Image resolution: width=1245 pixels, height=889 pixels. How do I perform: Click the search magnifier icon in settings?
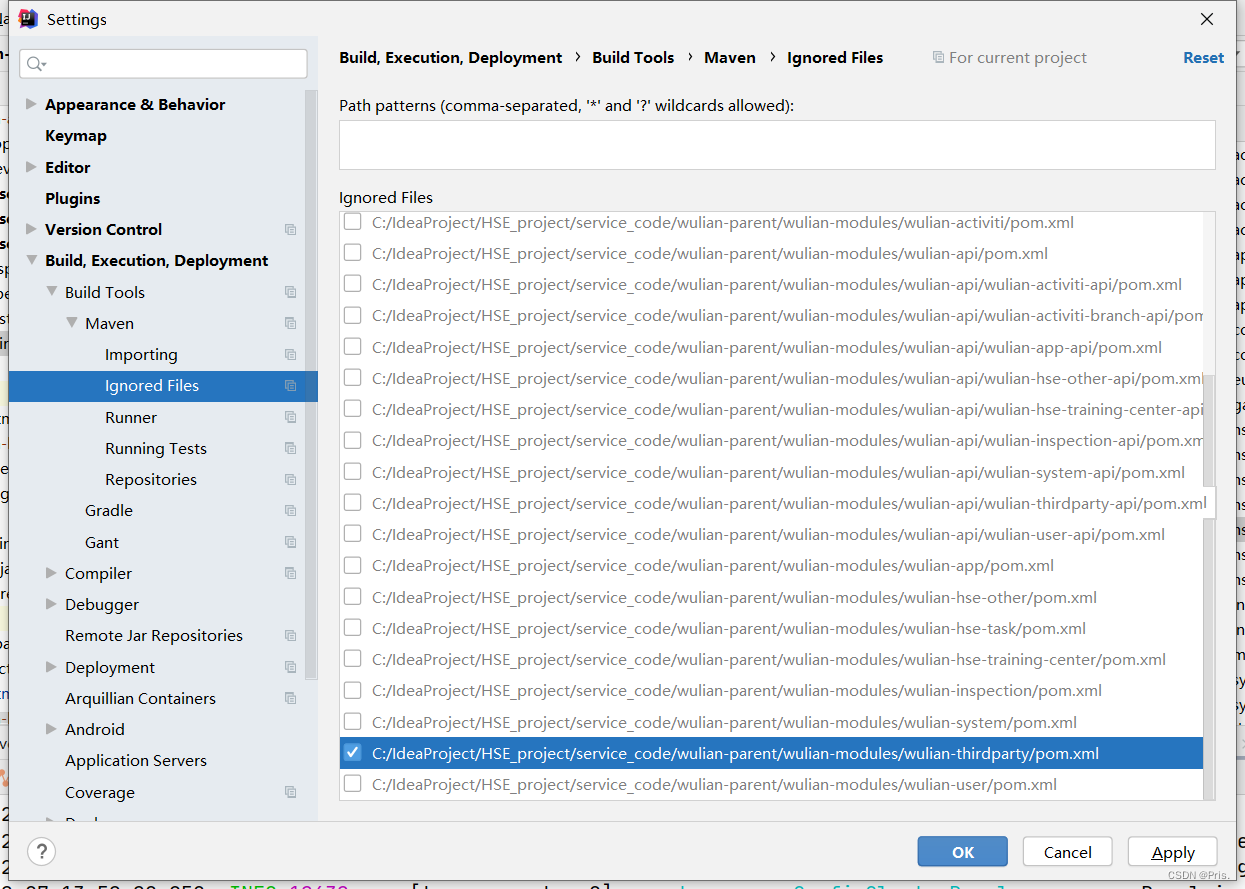[x=36, y=64]
